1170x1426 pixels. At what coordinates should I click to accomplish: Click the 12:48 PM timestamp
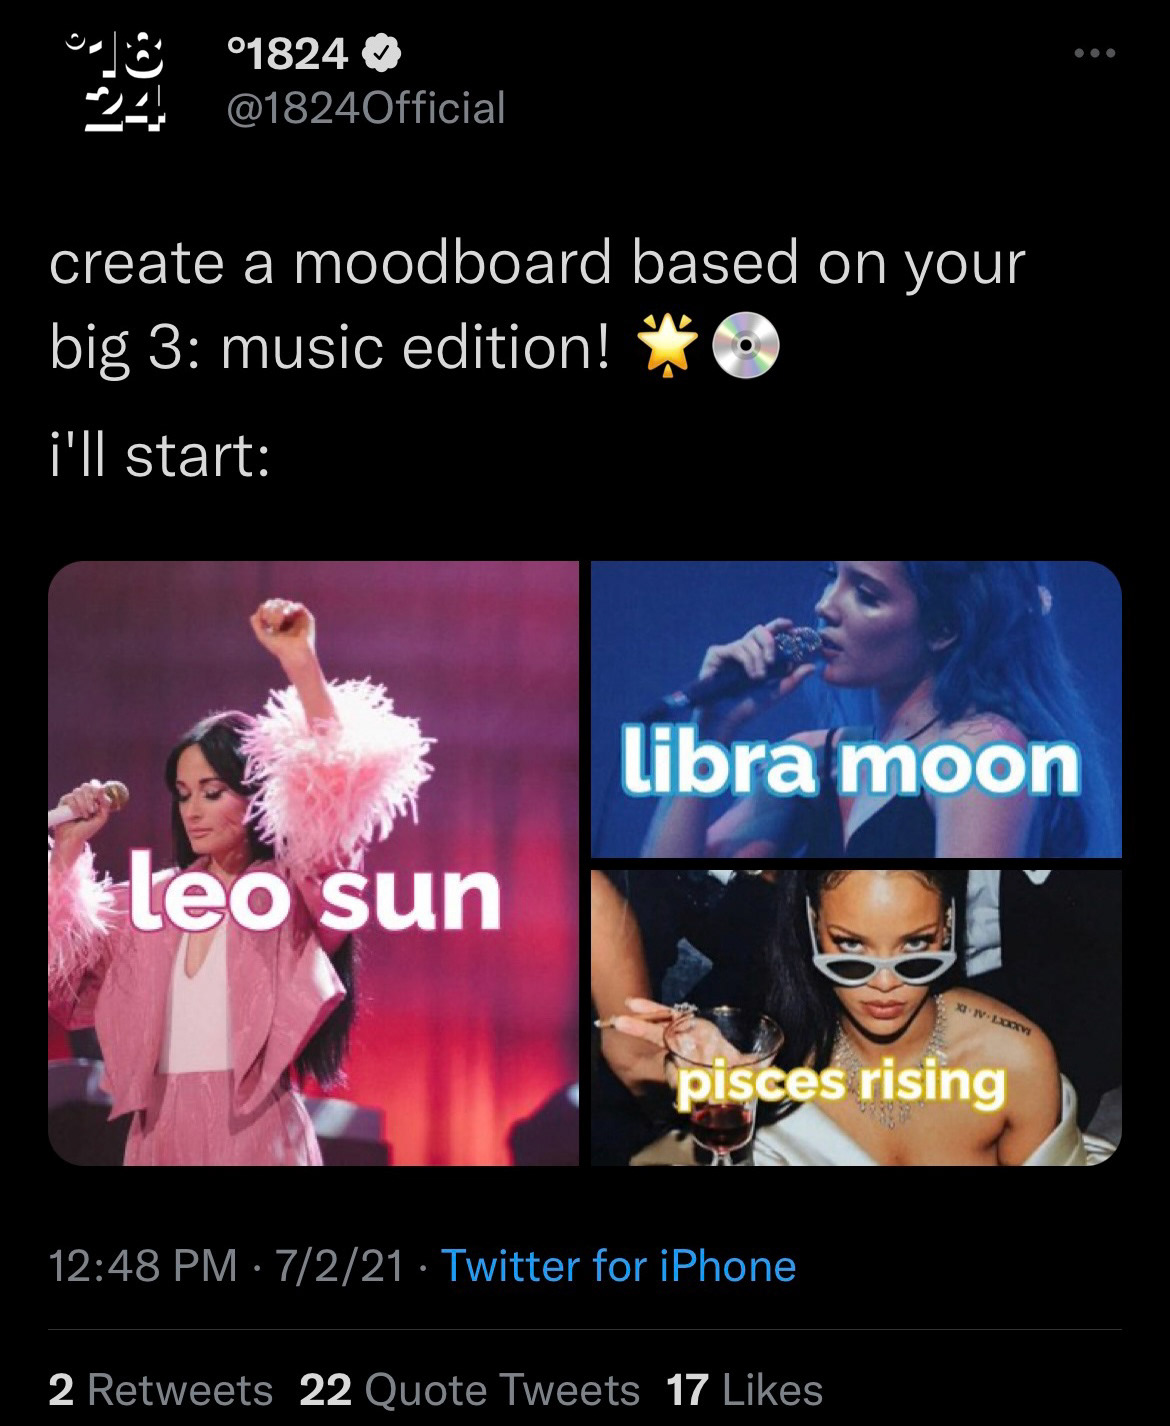143,1266
